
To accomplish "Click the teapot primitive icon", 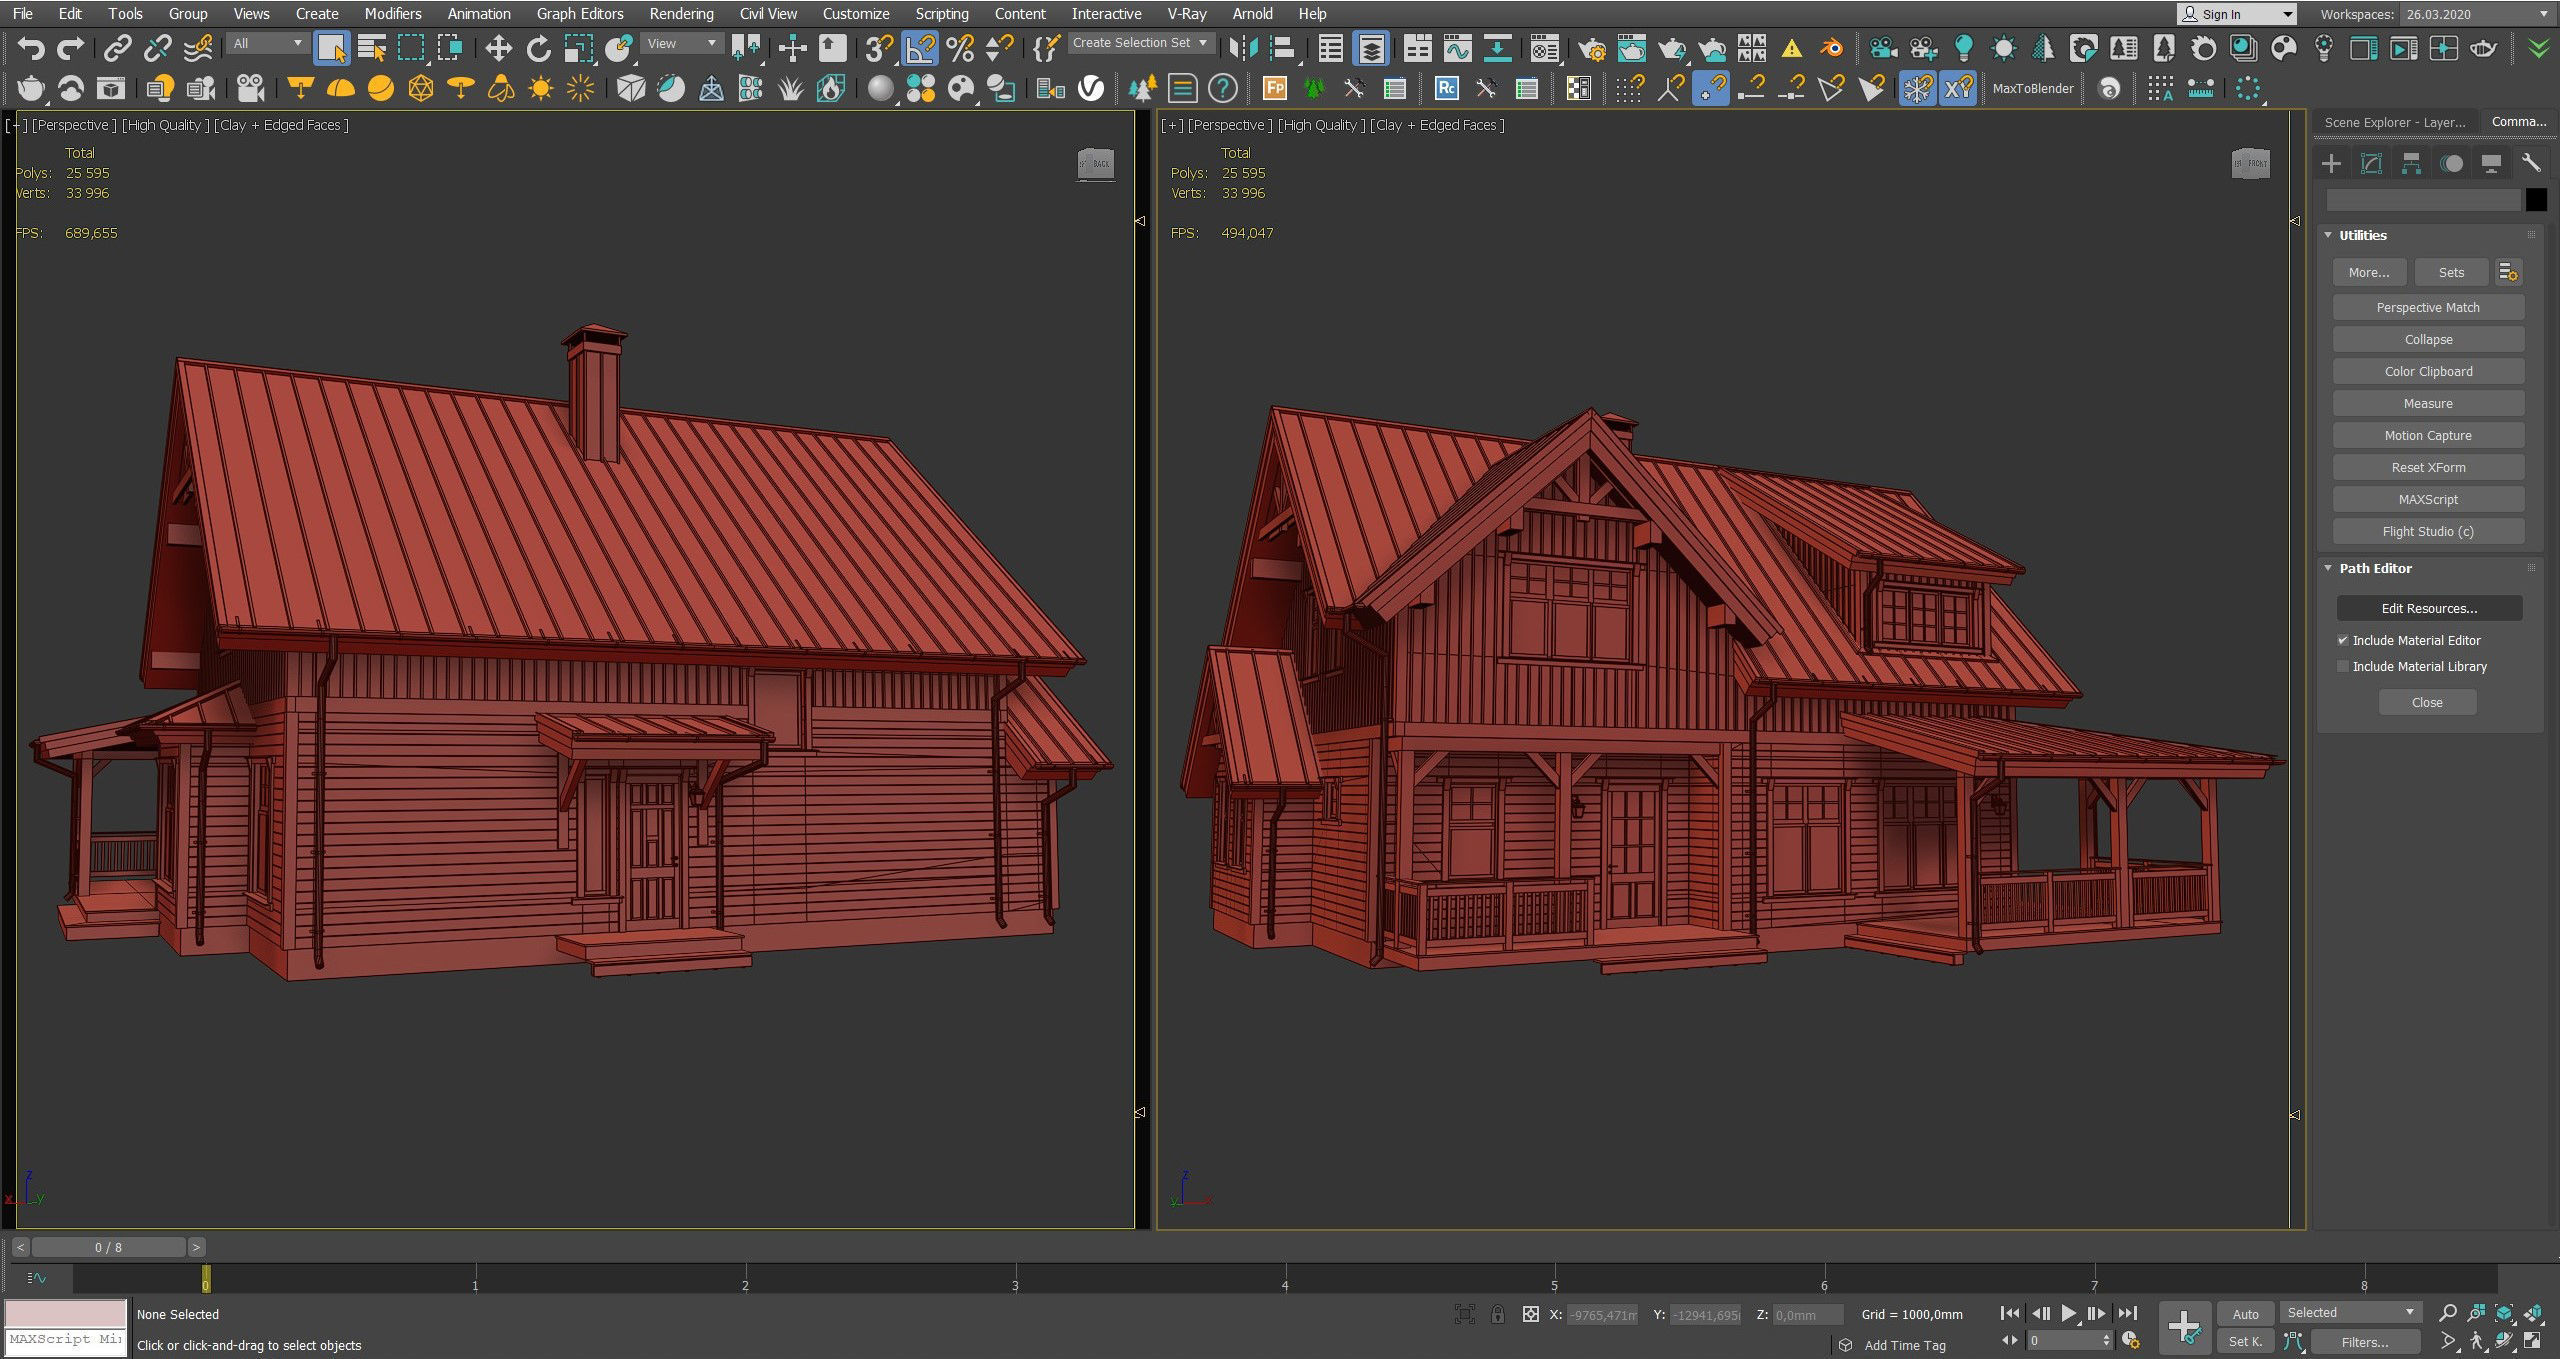I will (x=31, y=89).
